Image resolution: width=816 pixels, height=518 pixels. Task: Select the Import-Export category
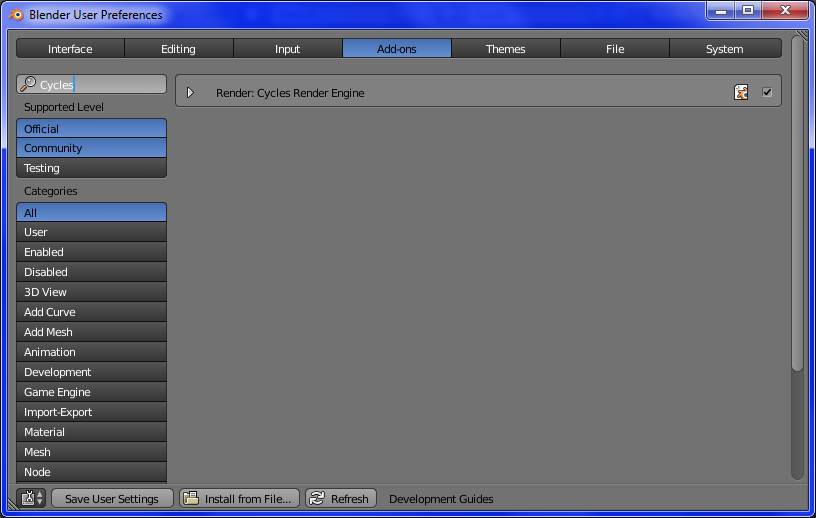(x=92, y=412)
